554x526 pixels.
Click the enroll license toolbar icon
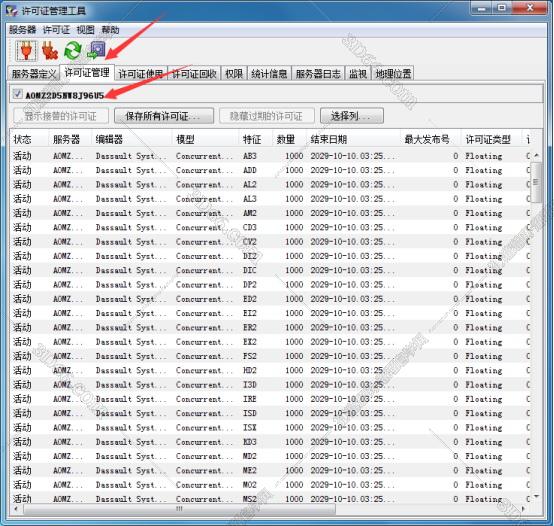coord(96,50)
